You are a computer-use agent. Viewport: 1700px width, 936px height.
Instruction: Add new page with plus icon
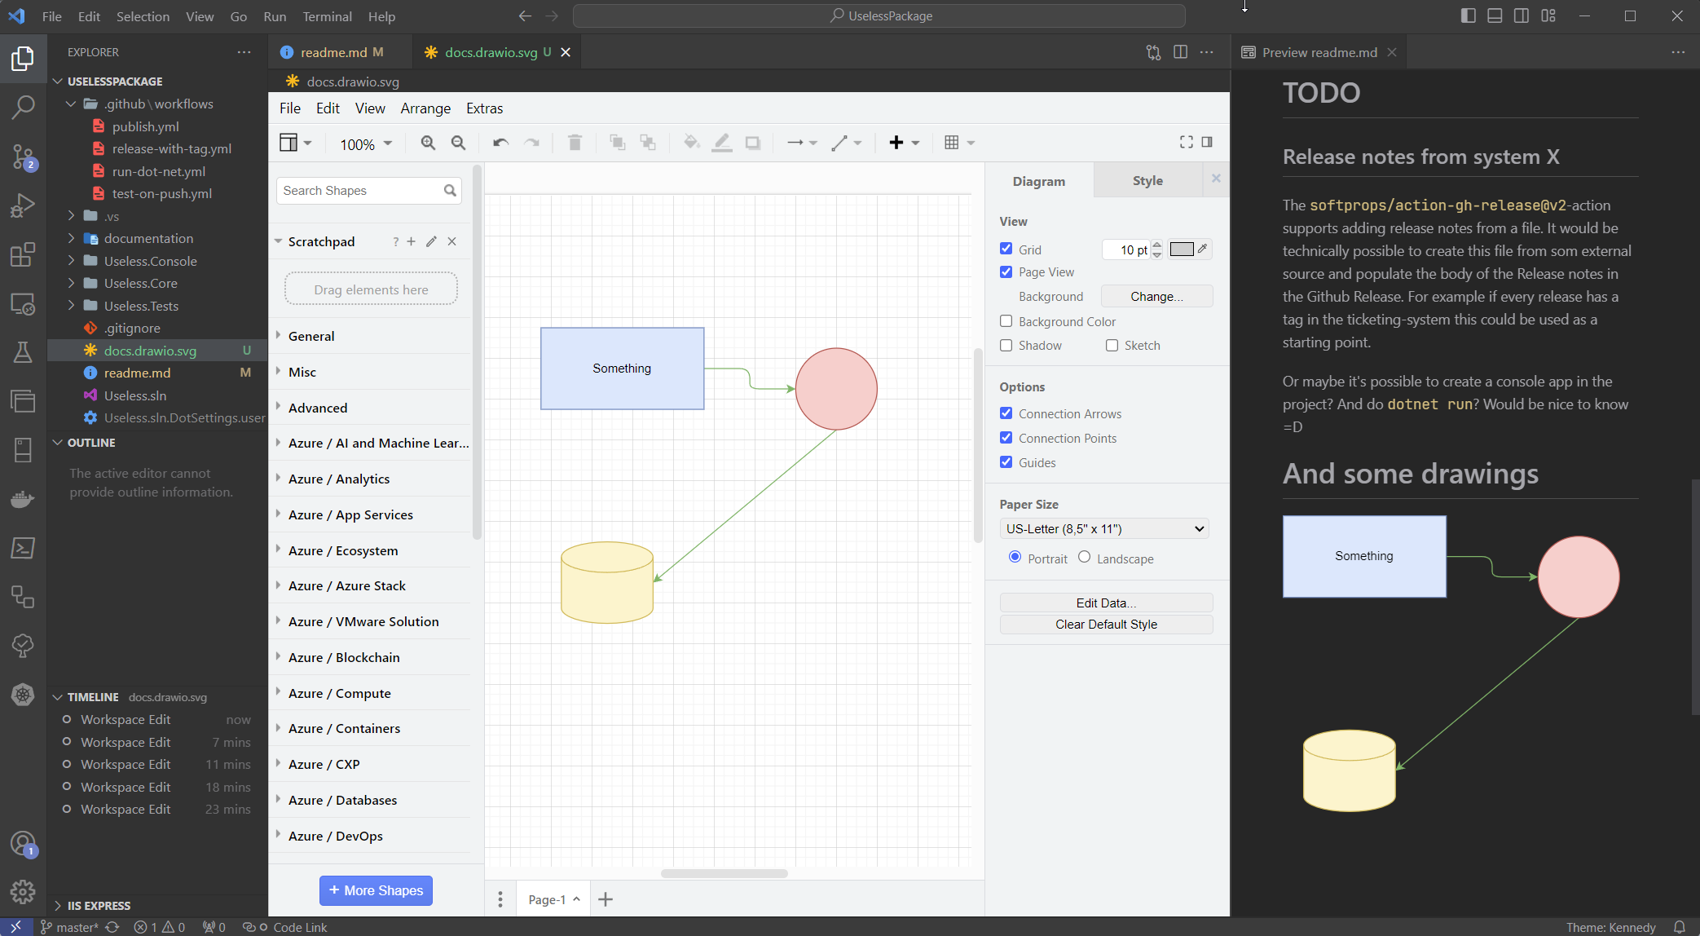point(605,899)
